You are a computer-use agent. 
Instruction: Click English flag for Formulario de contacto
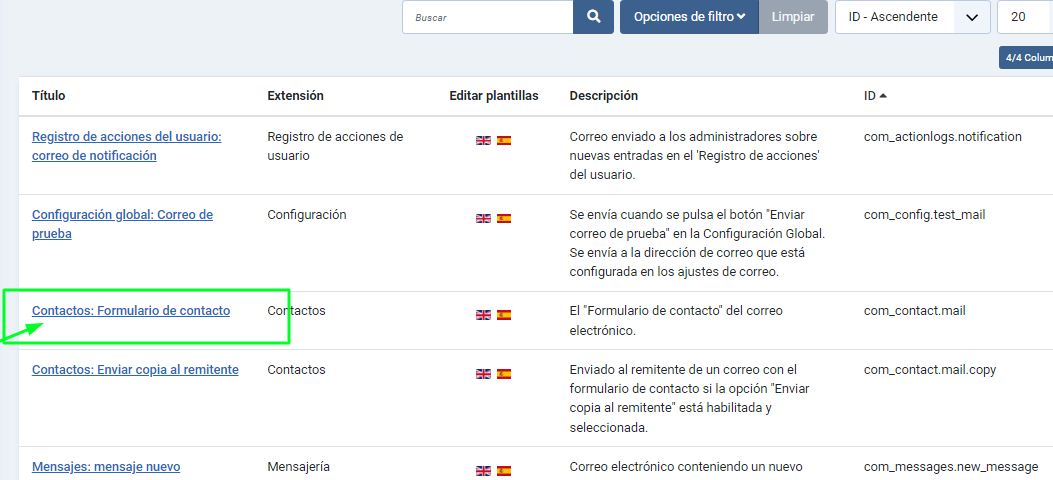click(x=483, y=315)
